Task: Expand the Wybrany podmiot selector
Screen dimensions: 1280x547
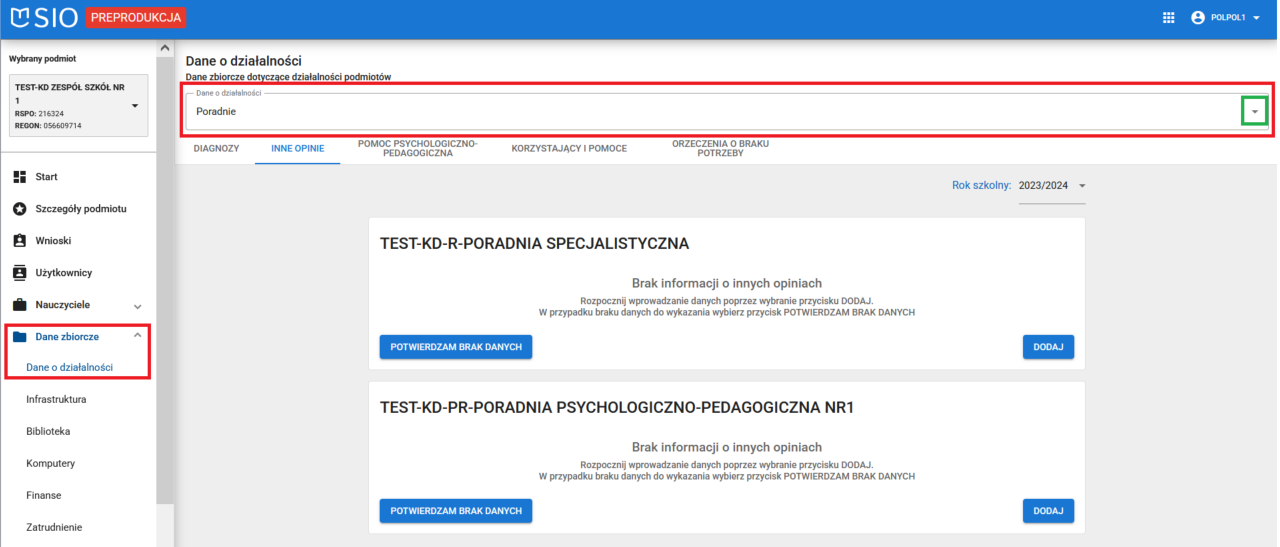Action: point(135,106)
